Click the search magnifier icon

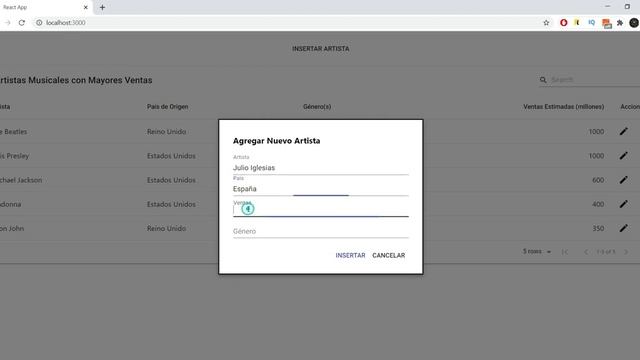tap(543, 80)
